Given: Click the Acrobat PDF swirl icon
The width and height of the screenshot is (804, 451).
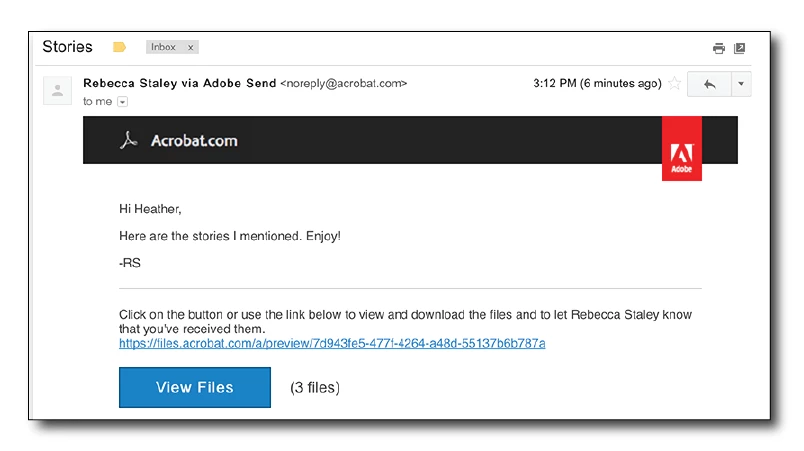Looking at the screenshot, I should pyautogui.click(x=128, y=140).
